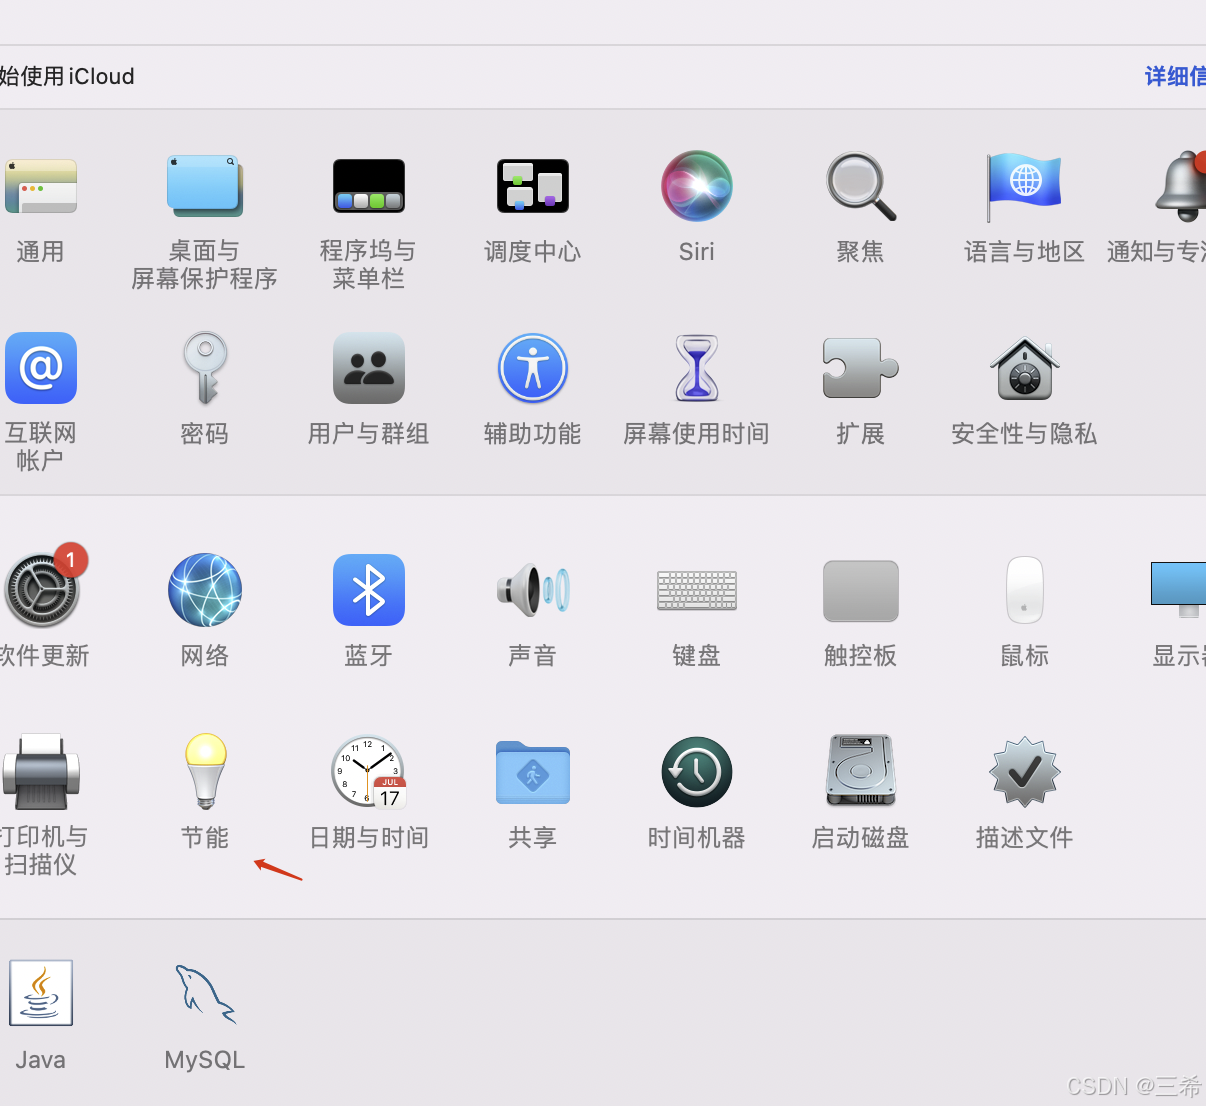Click the 调度中心 text label

pyautogui.click(x=533, y=252)
